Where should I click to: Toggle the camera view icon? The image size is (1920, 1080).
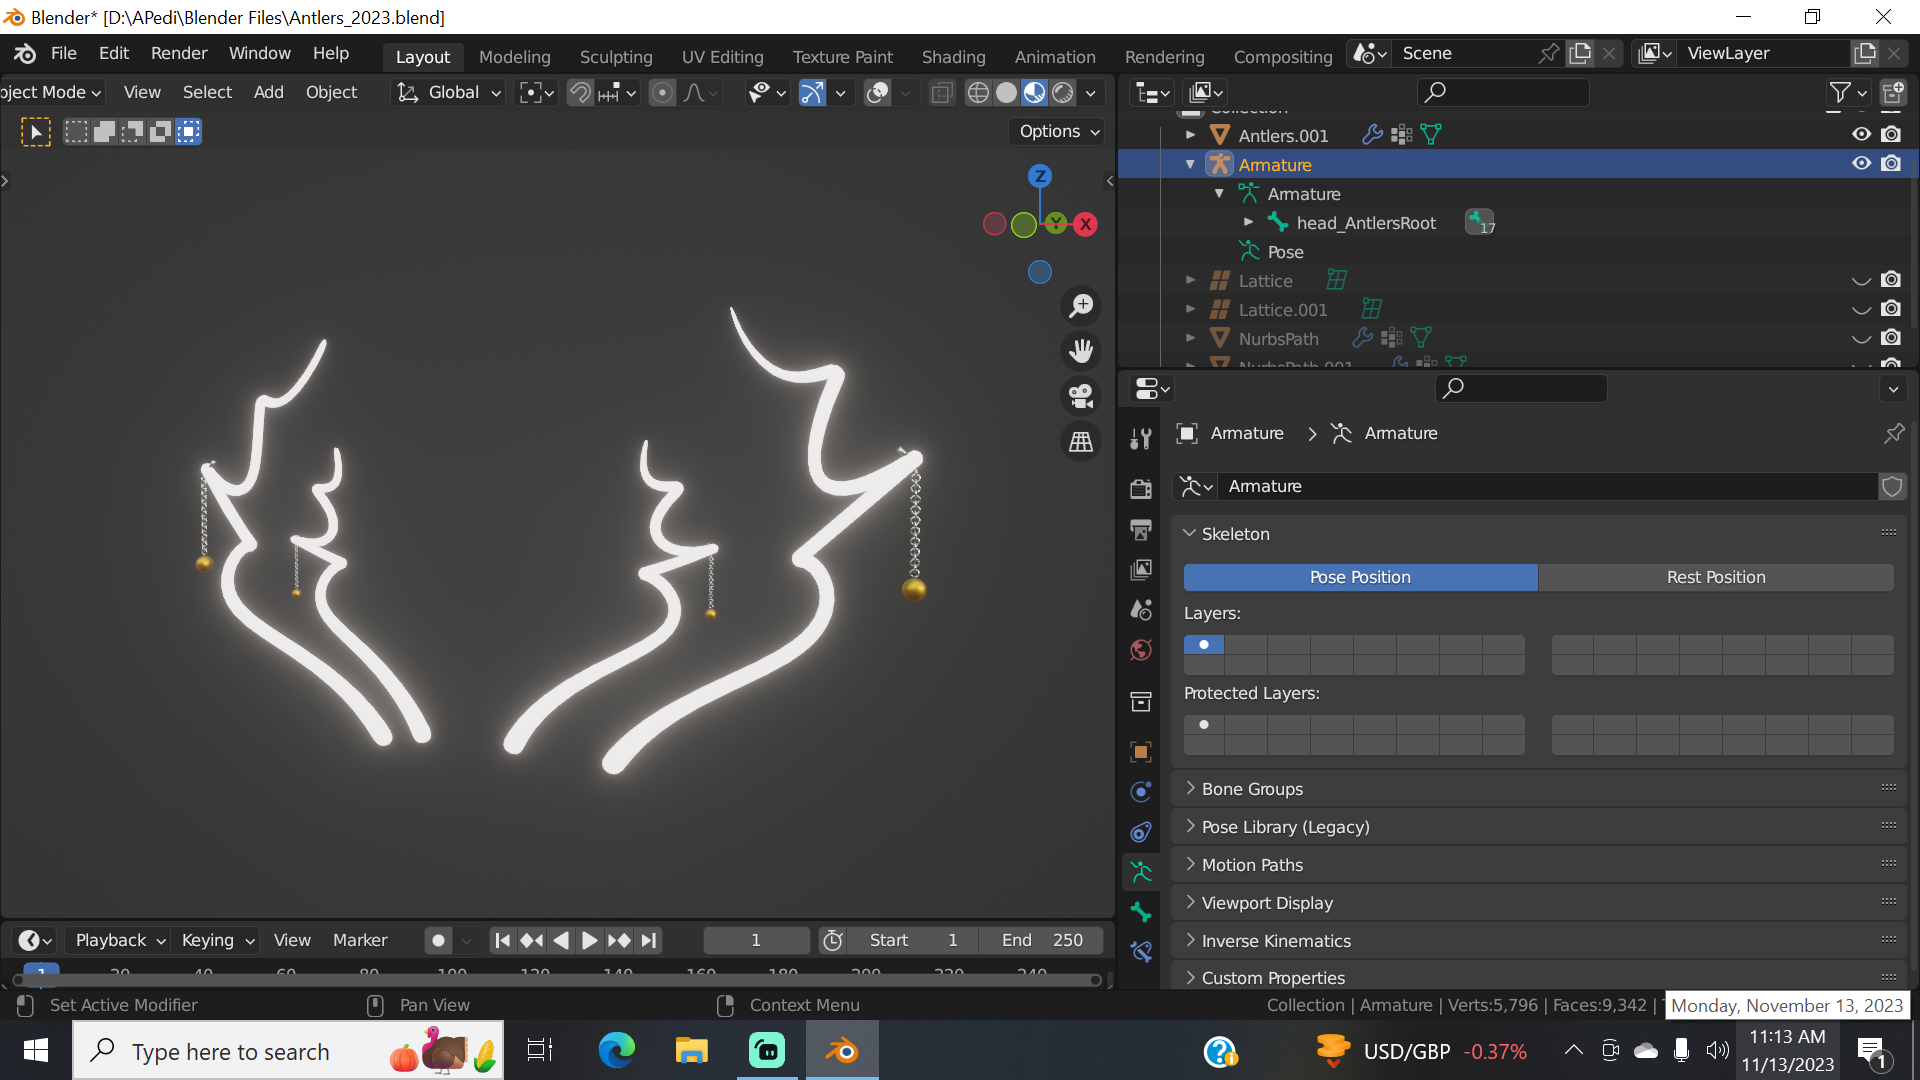click(x=1081, y=396)
